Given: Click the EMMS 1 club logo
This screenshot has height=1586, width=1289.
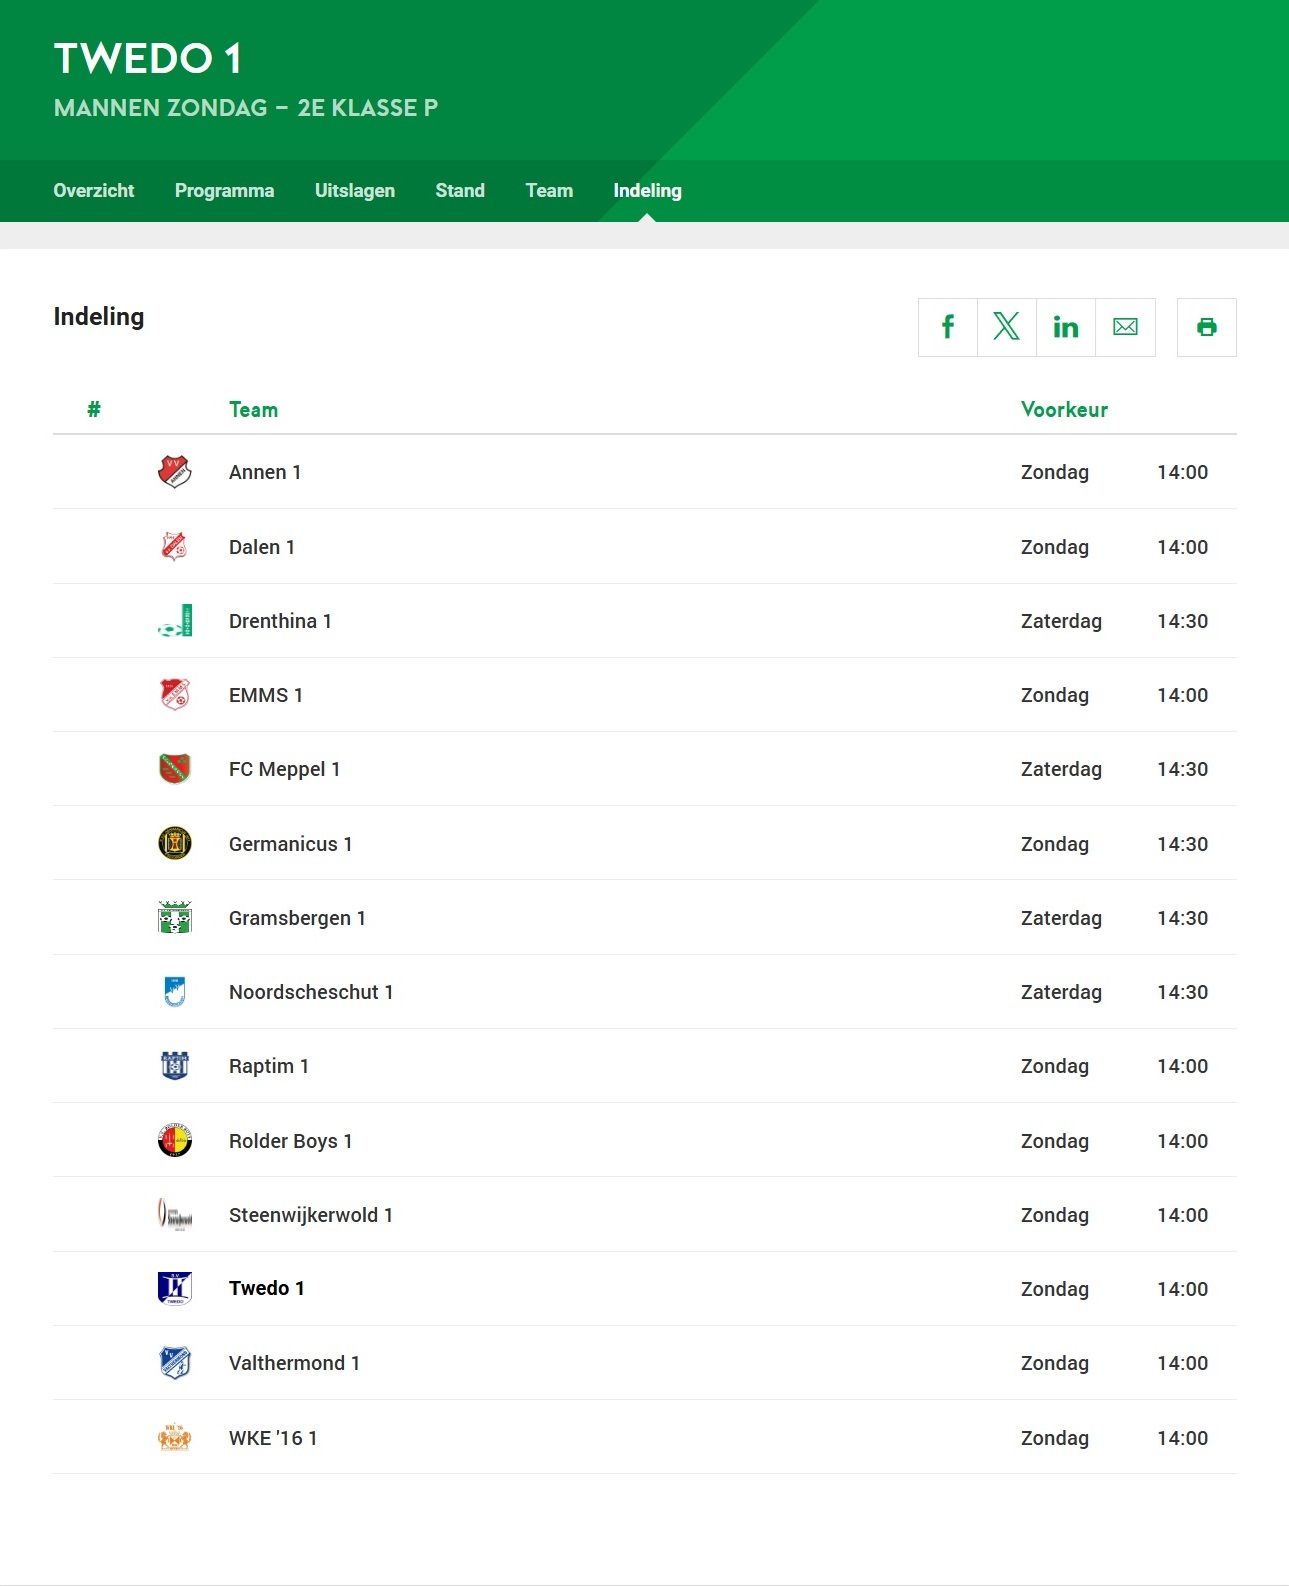Looking at the screenshot, I should click(175, 695).
